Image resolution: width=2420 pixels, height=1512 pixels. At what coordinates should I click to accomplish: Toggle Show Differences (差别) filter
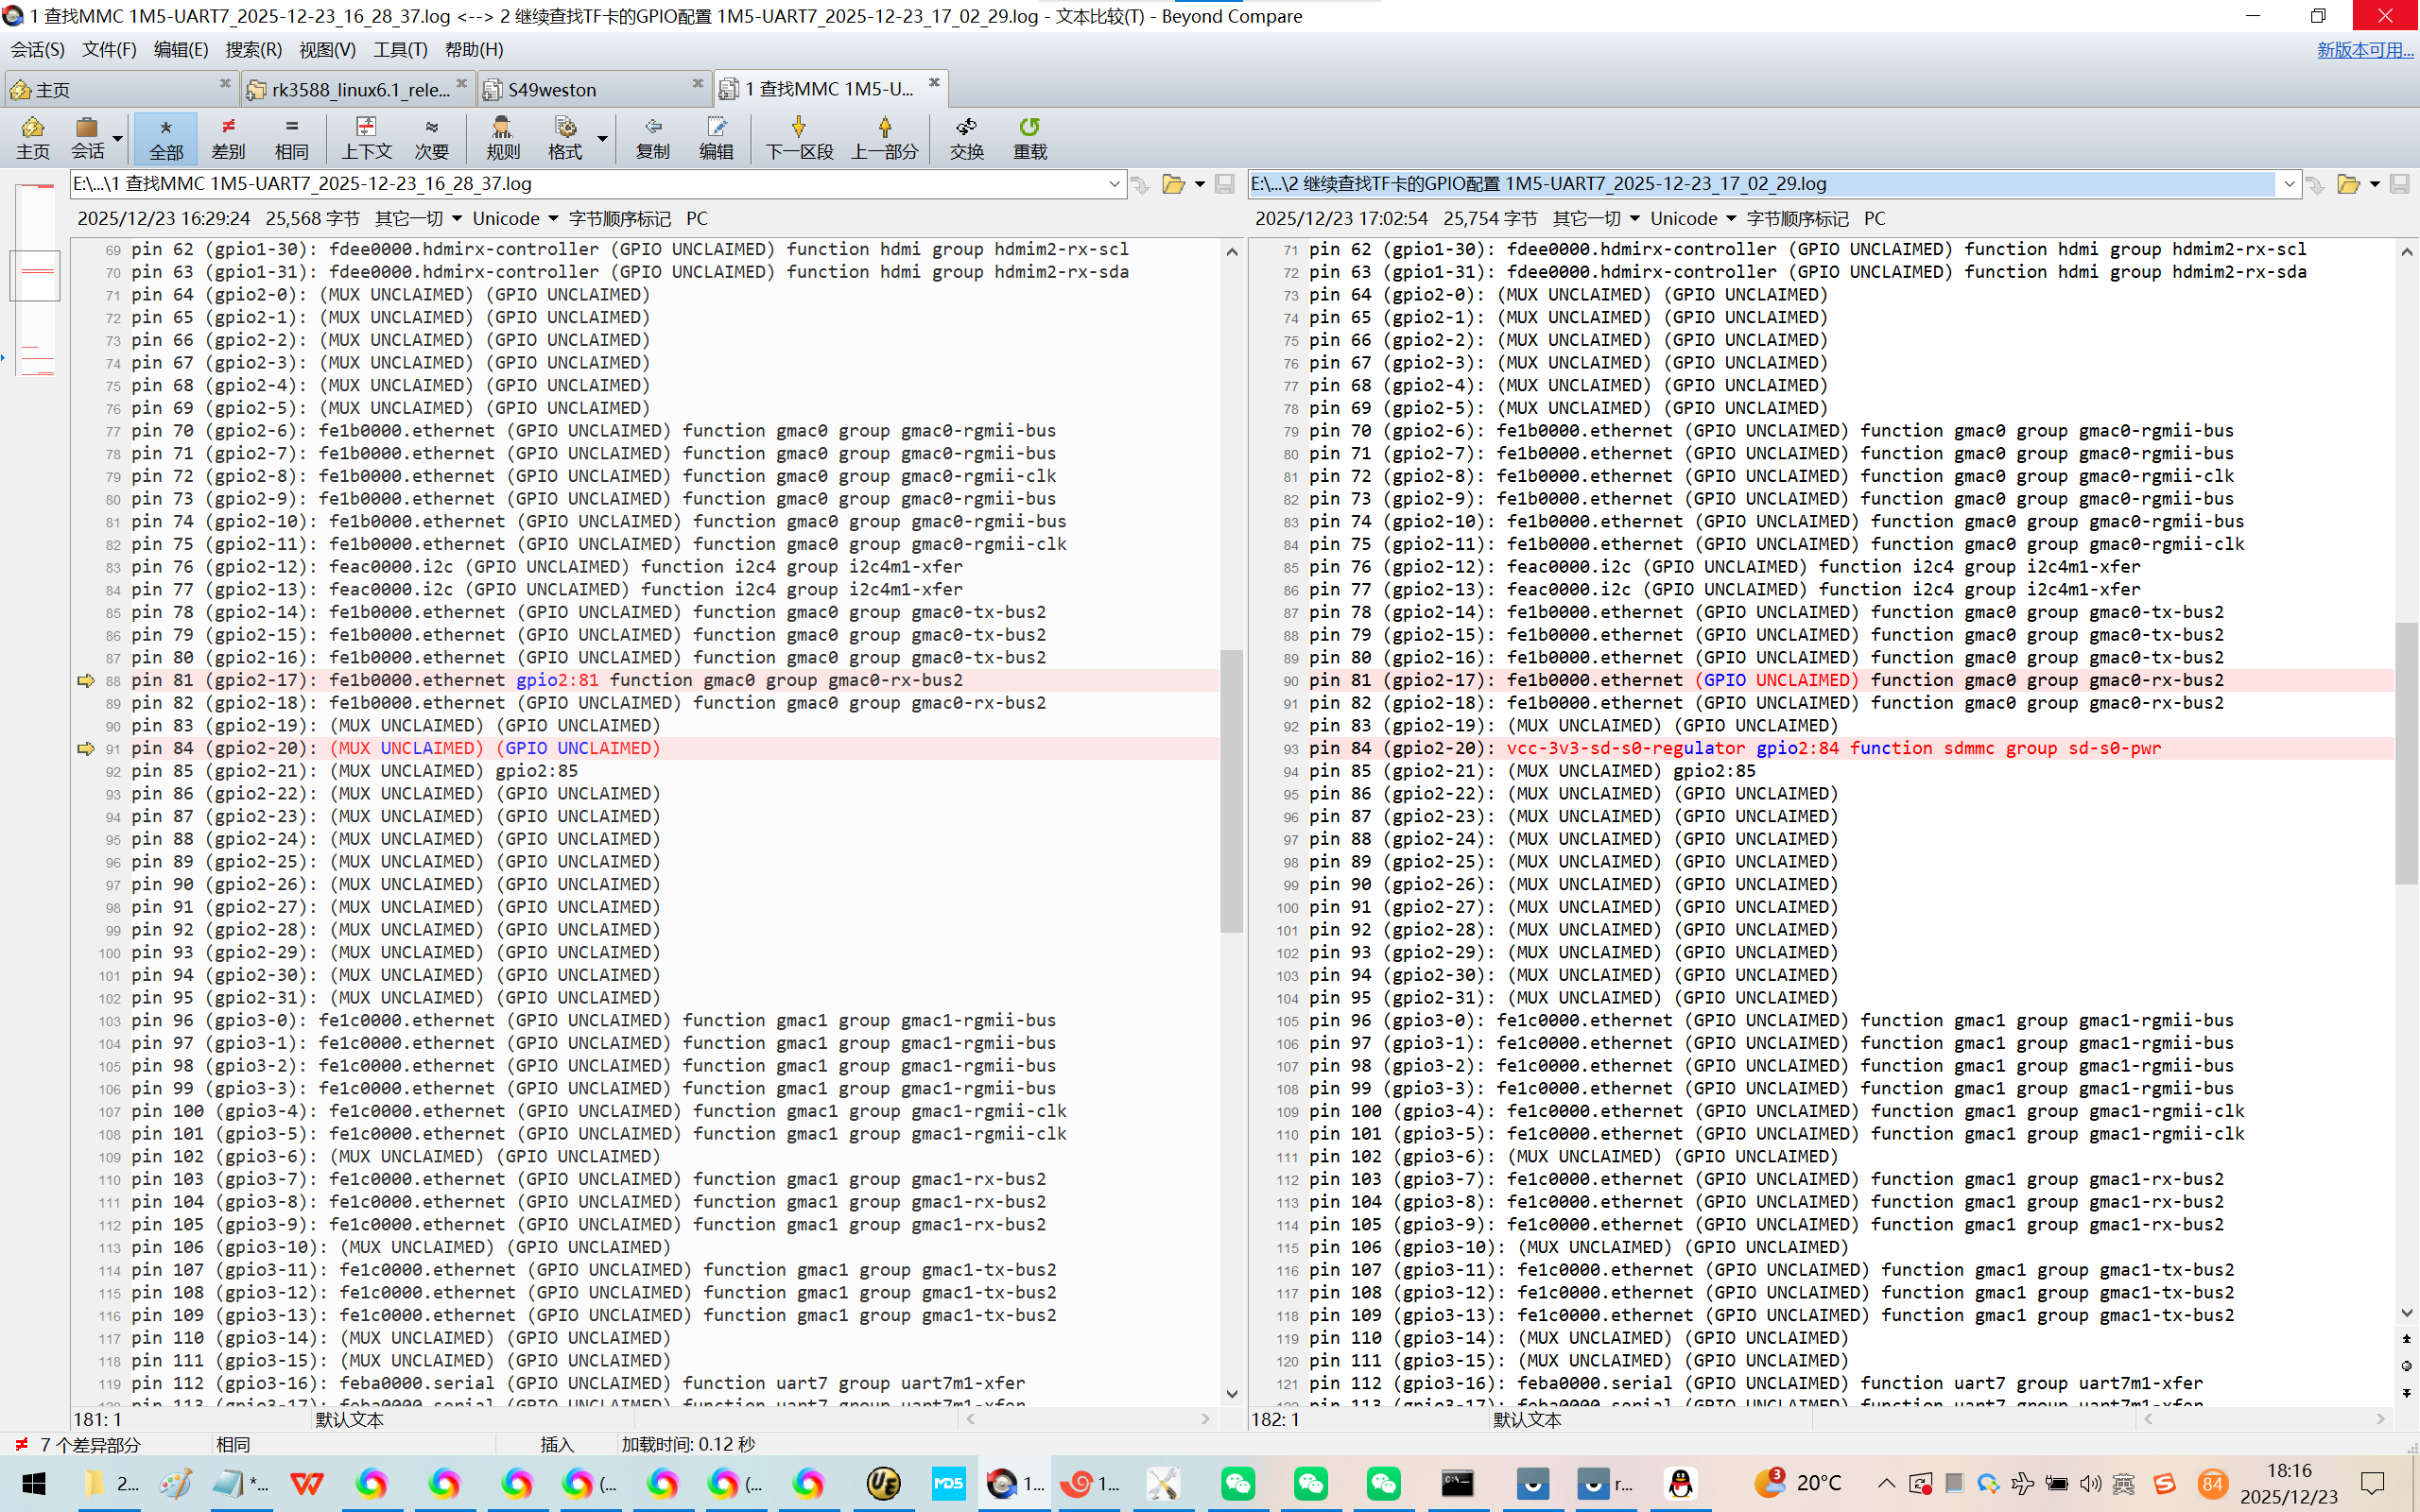tap(228, 137)
